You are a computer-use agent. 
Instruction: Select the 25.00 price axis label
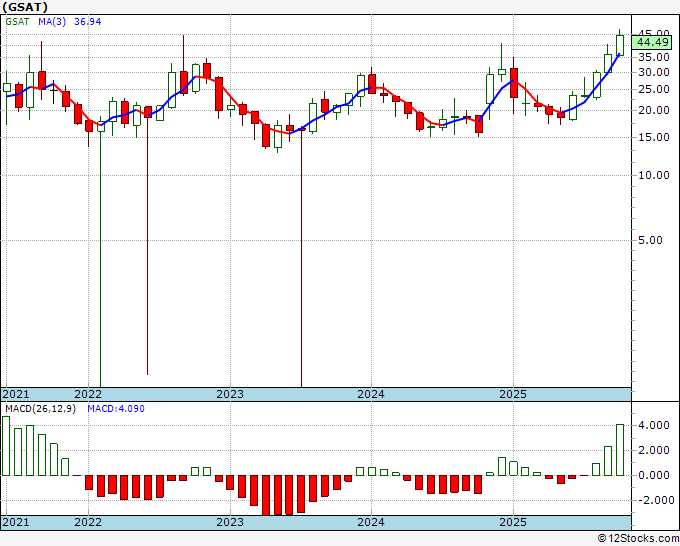click(x=654, y=89)
